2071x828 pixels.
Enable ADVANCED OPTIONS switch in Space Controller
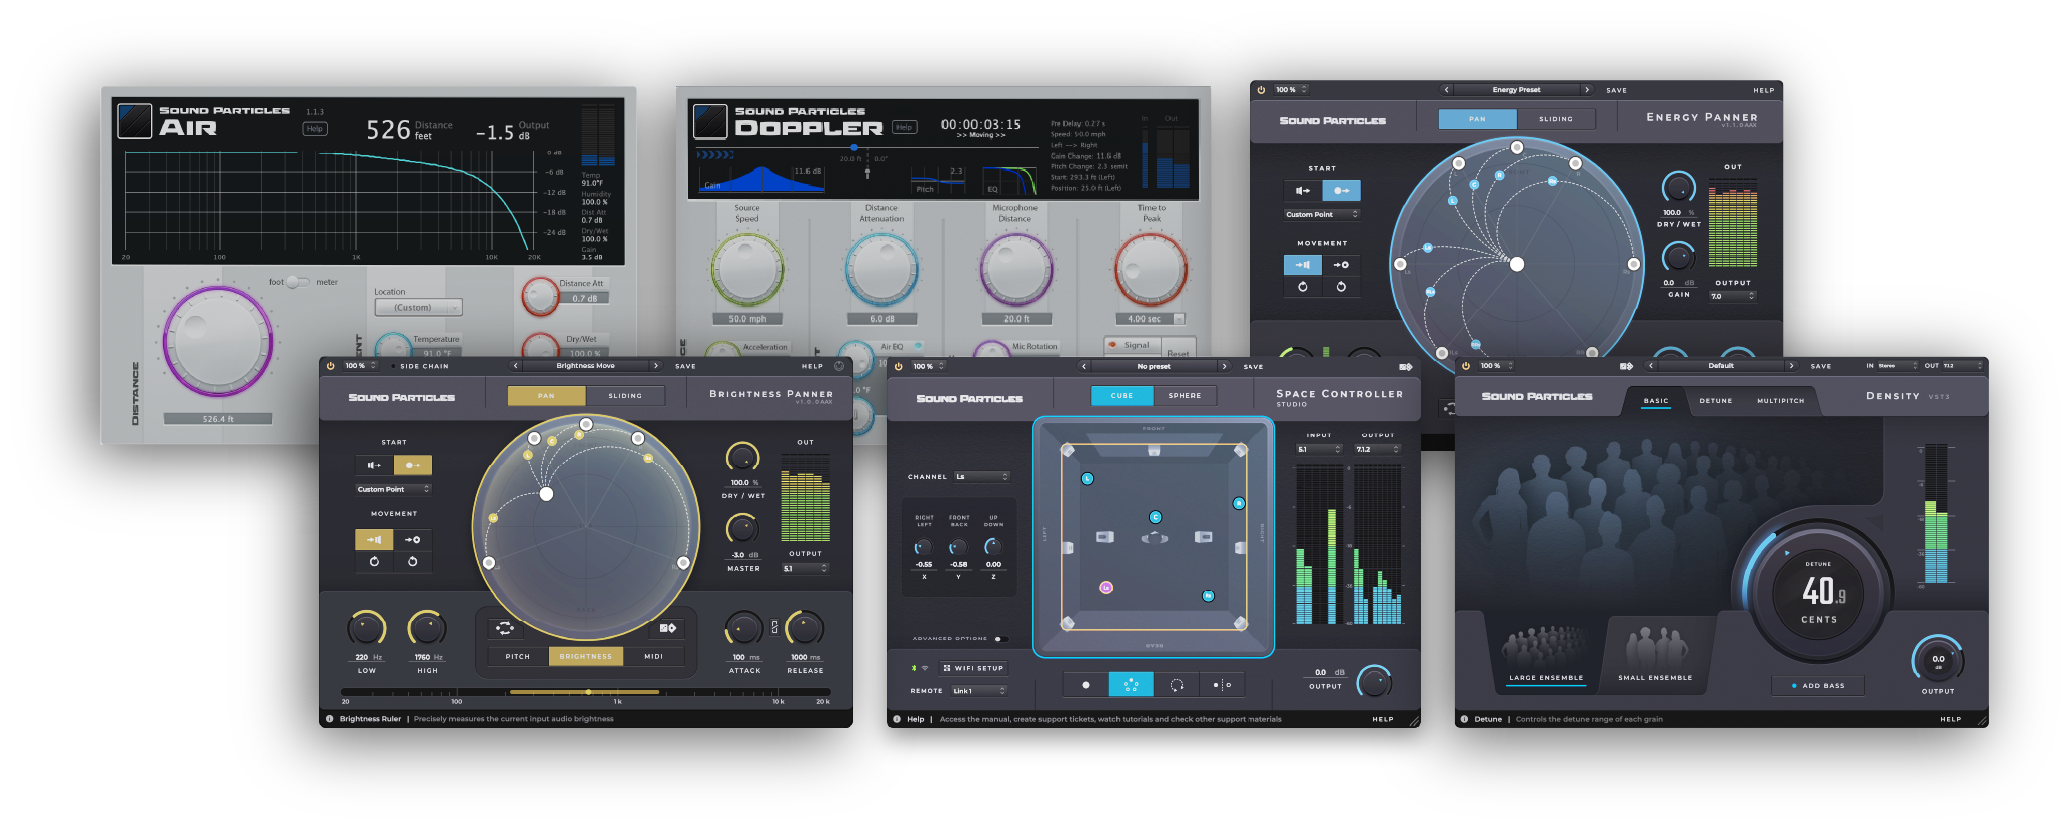point(1001,639)
